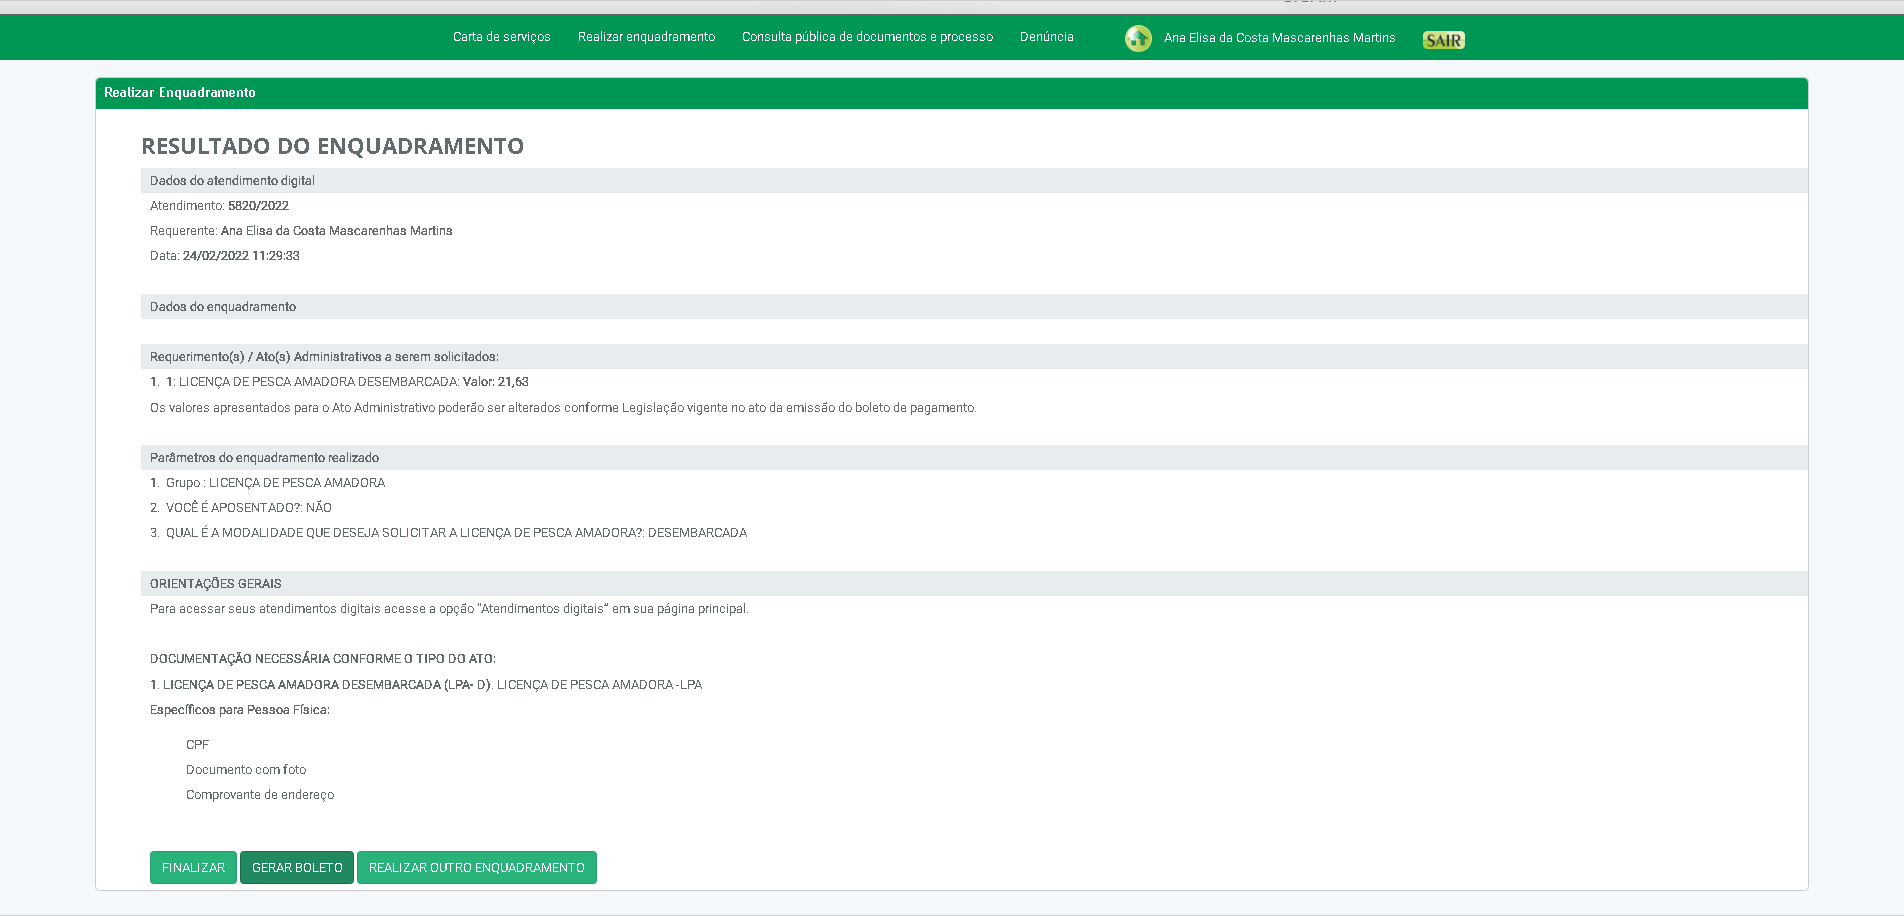Click the user name in the green navigation bar
The width and height of the screenshot is (1904, 916).
1279,38
